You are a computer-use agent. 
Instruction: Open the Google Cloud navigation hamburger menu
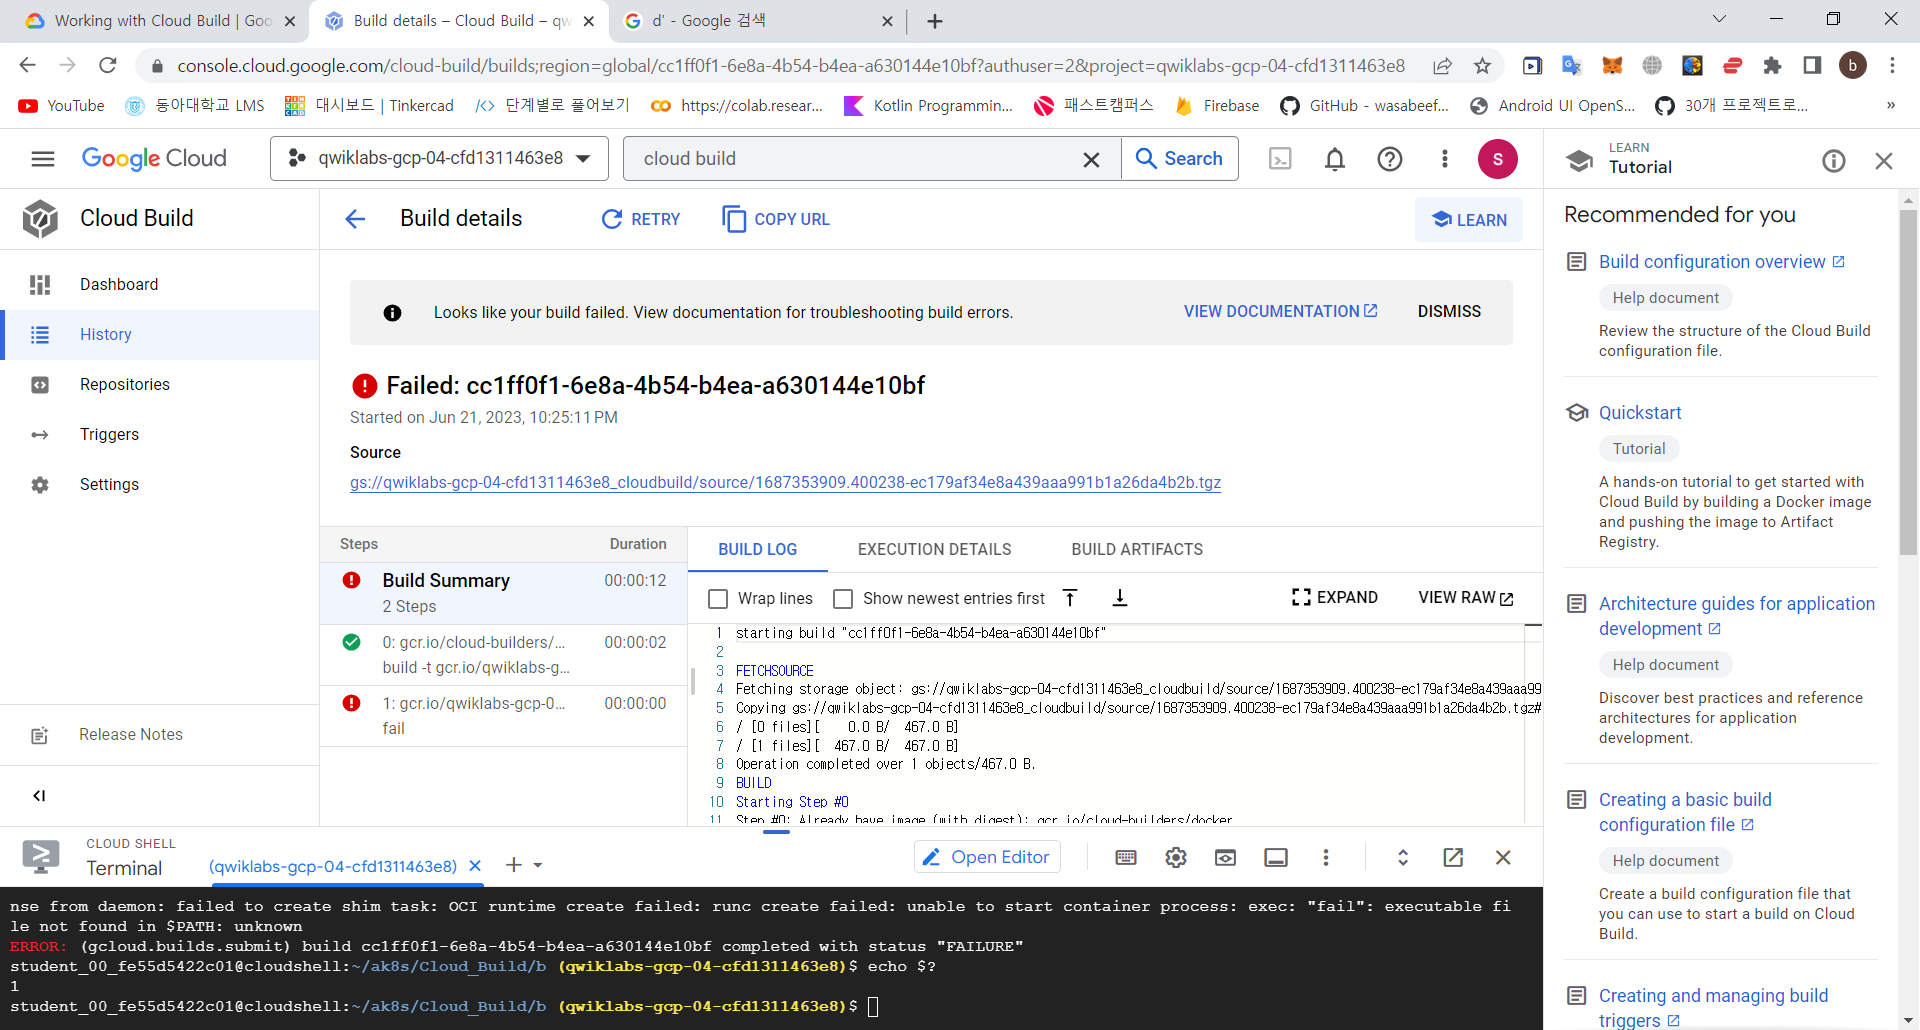pyautogui.click(x=42, y=159)
